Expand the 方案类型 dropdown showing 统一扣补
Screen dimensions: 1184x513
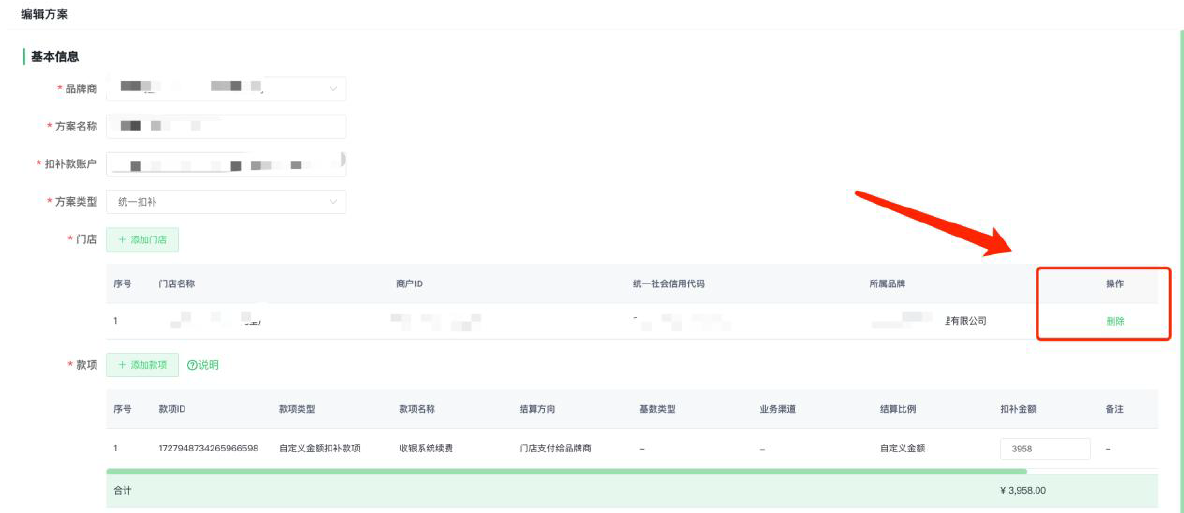click(226, 202)
